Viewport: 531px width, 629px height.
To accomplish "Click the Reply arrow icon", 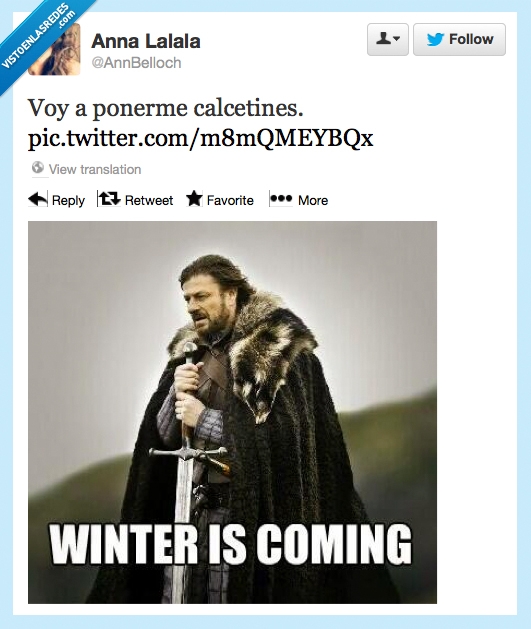I will pyautogui.click(x=38, y=199).
